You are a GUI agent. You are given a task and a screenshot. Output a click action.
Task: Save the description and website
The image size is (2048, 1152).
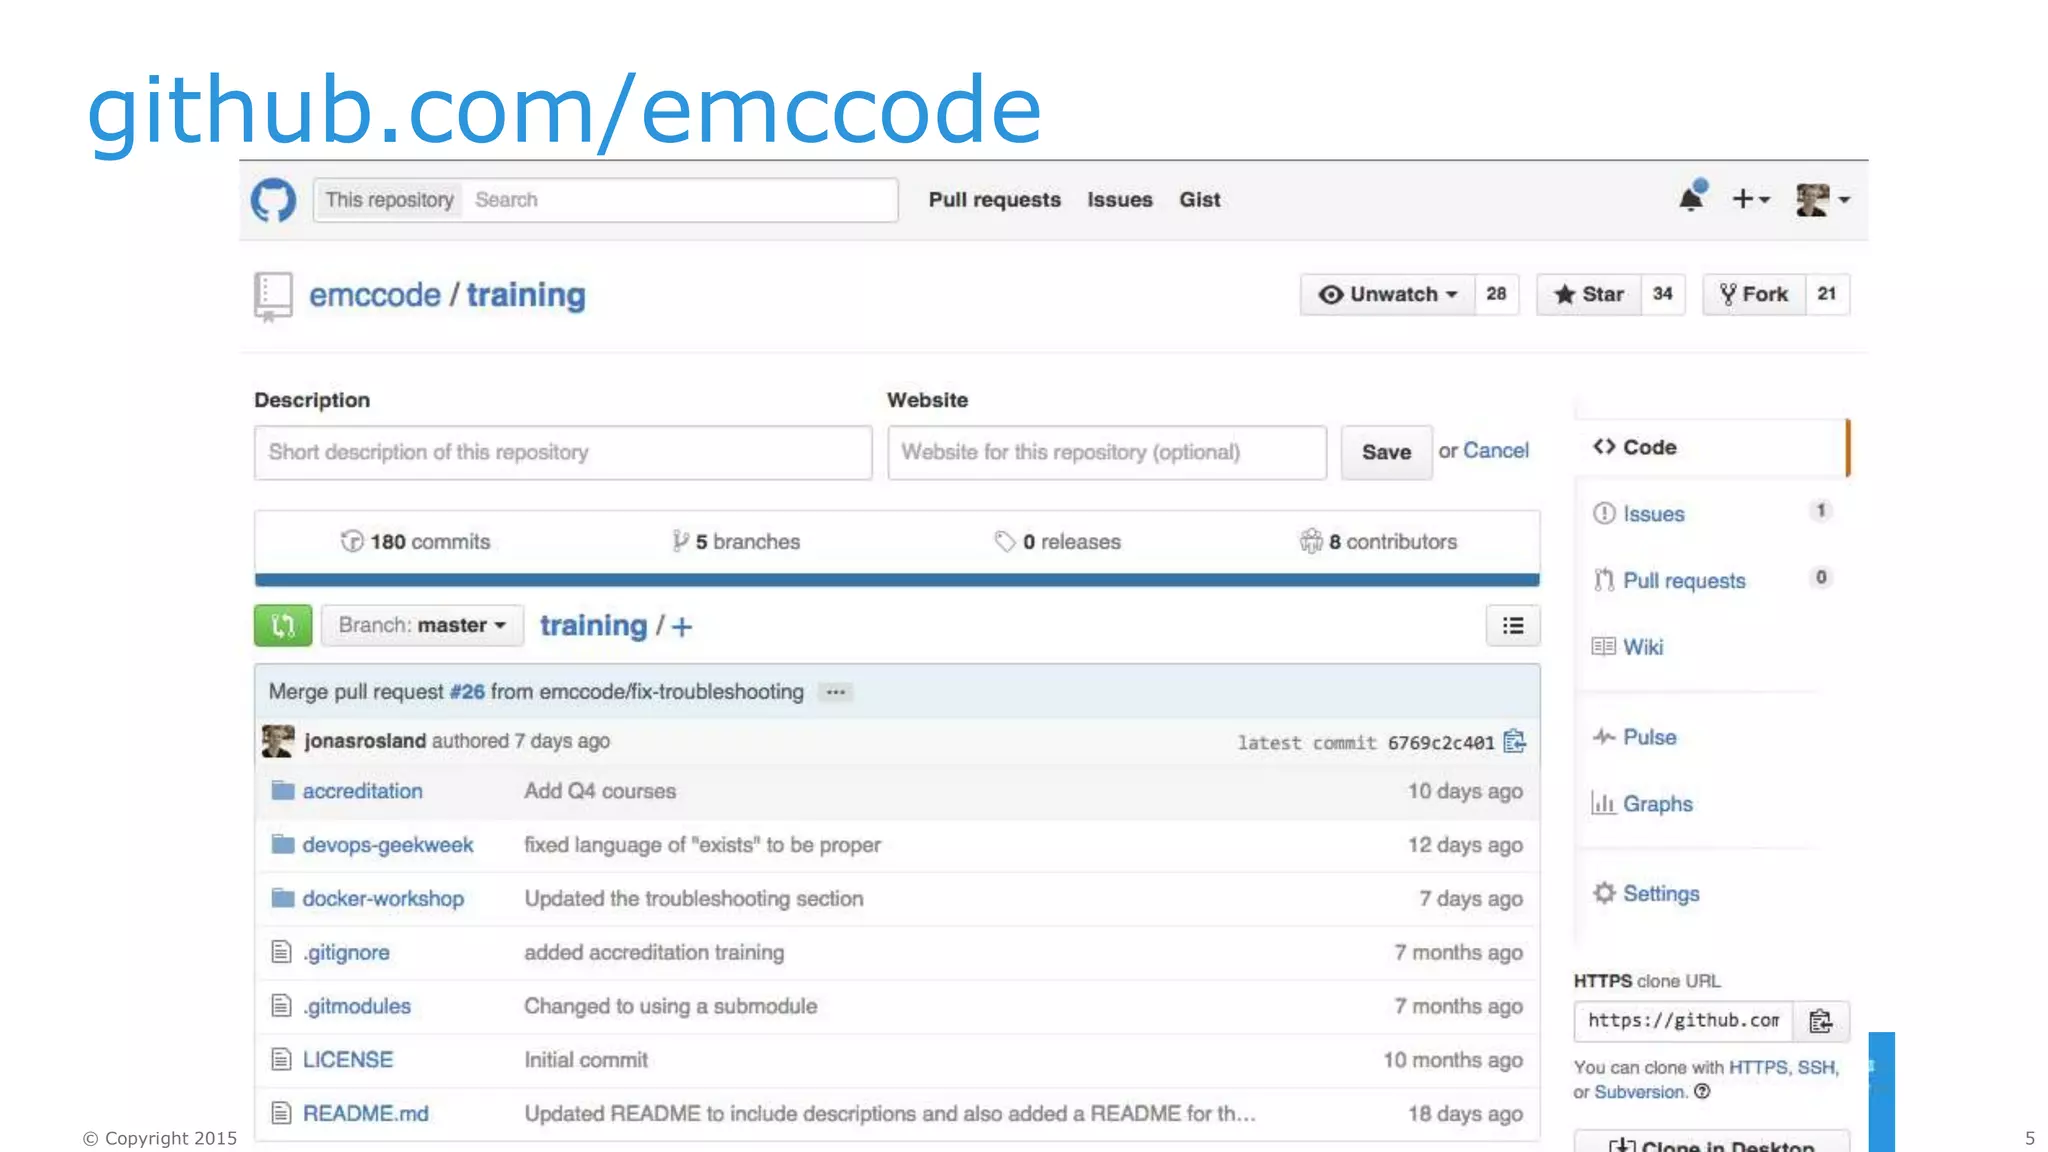coord(1386,452)
